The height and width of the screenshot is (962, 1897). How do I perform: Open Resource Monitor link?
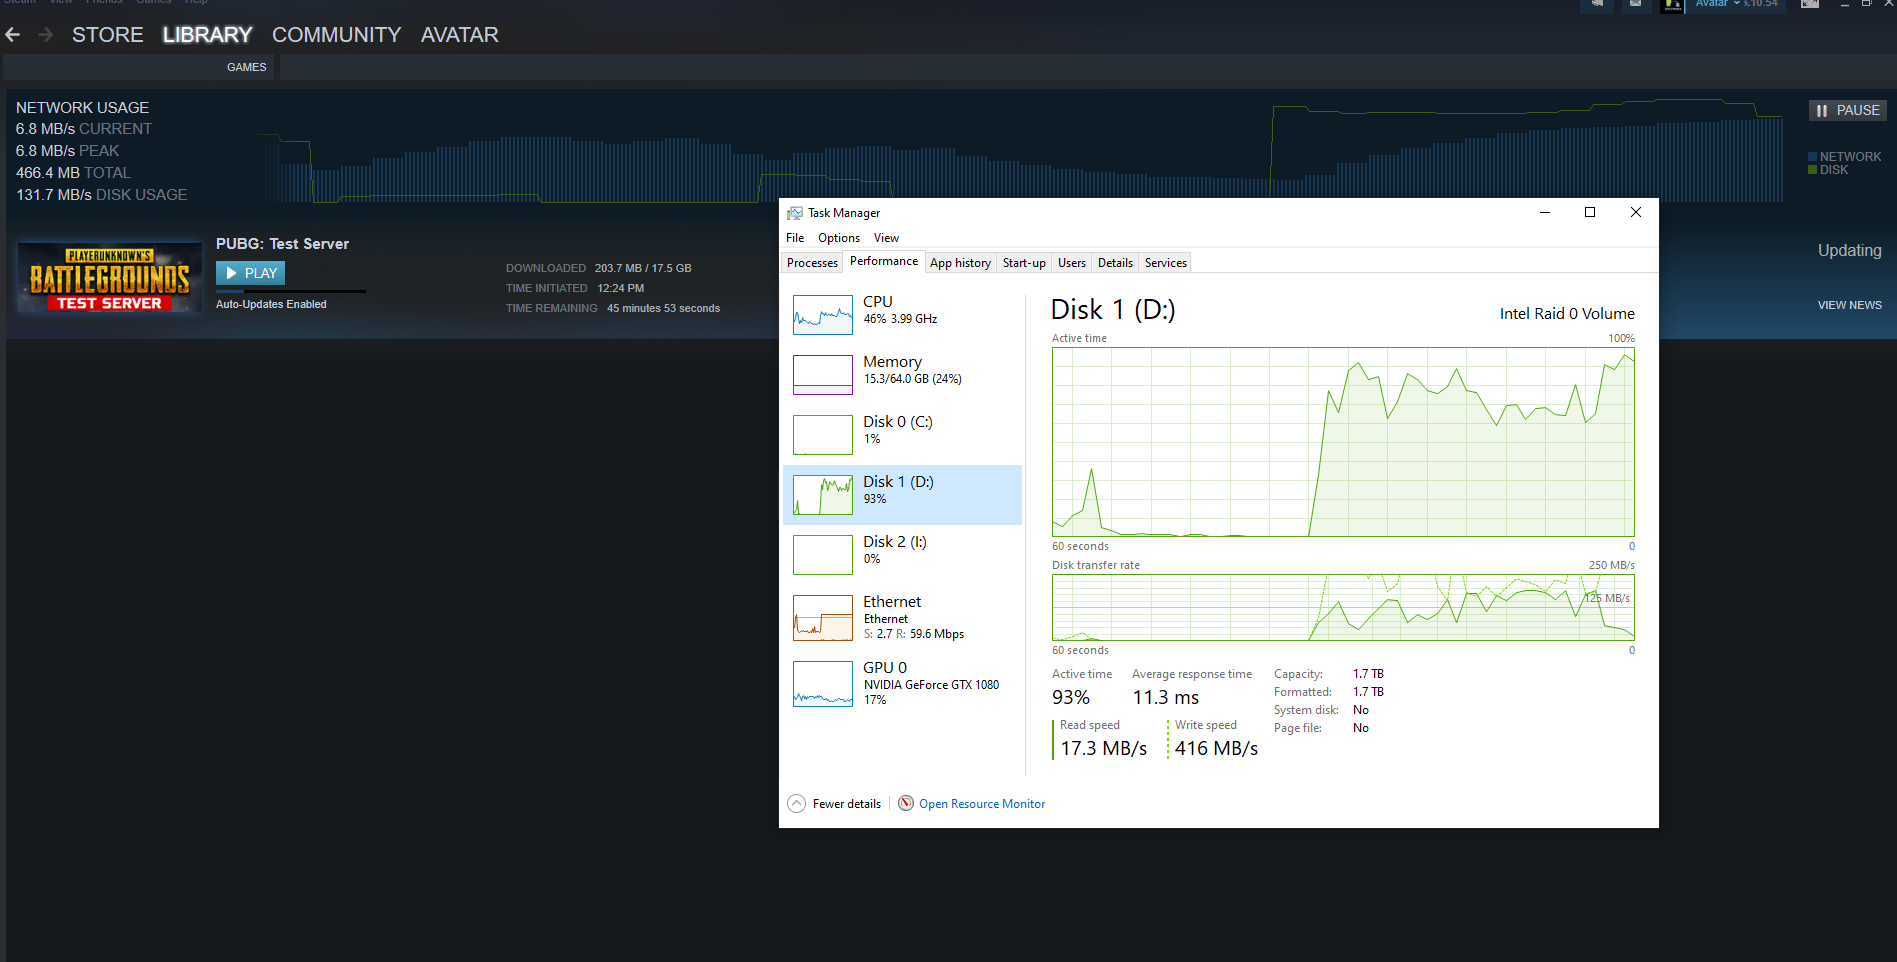[982, 804]
